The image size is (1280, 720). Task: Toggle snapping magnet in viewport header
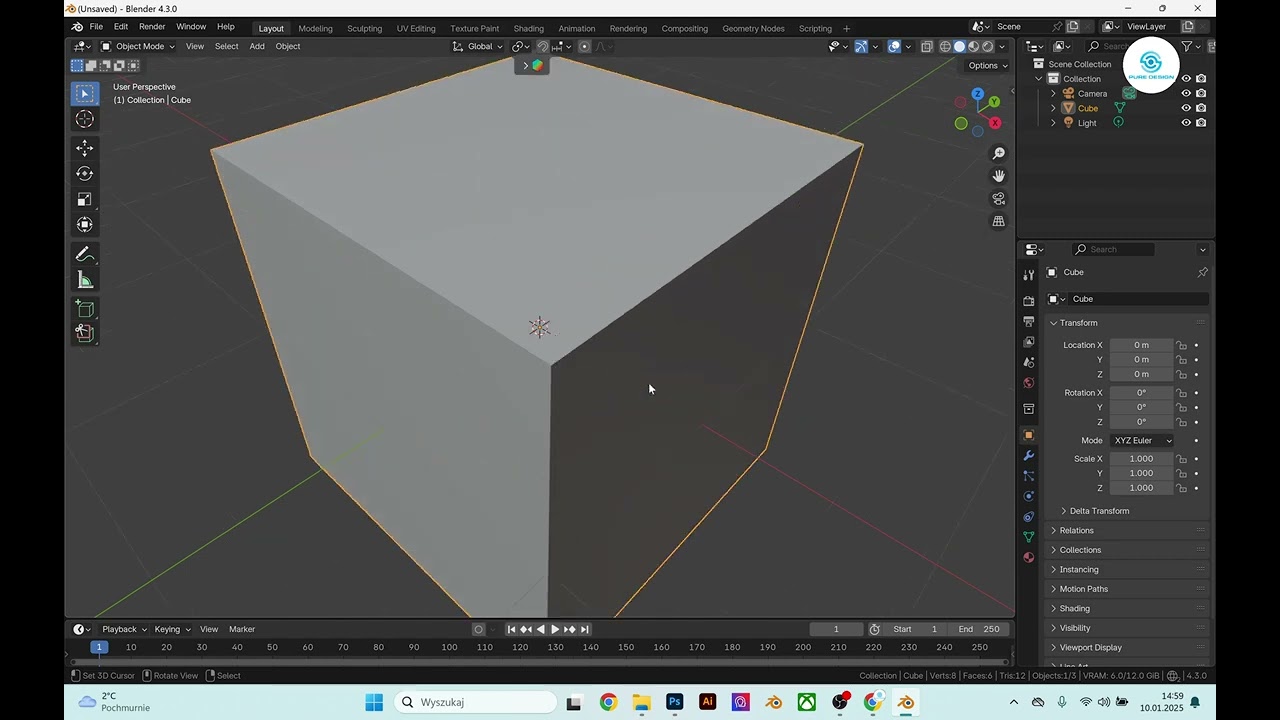click(543, 46)
